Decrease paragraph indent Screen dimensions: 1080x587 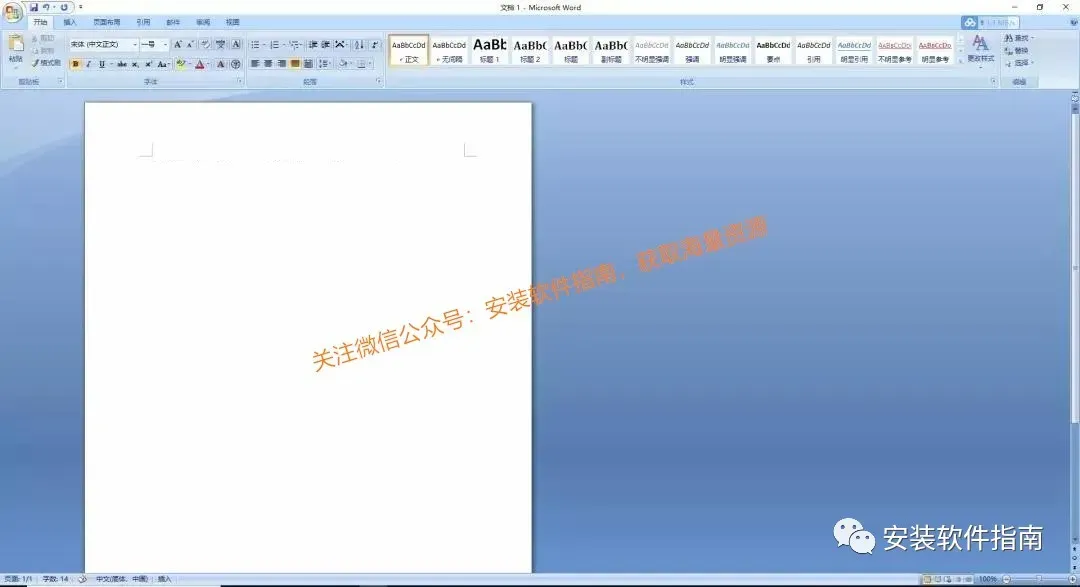[313, 45]
